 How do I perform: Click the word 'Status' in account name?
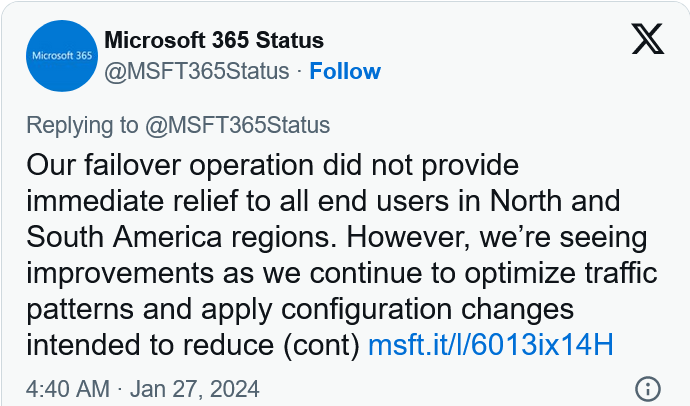[x=290, y=40]
